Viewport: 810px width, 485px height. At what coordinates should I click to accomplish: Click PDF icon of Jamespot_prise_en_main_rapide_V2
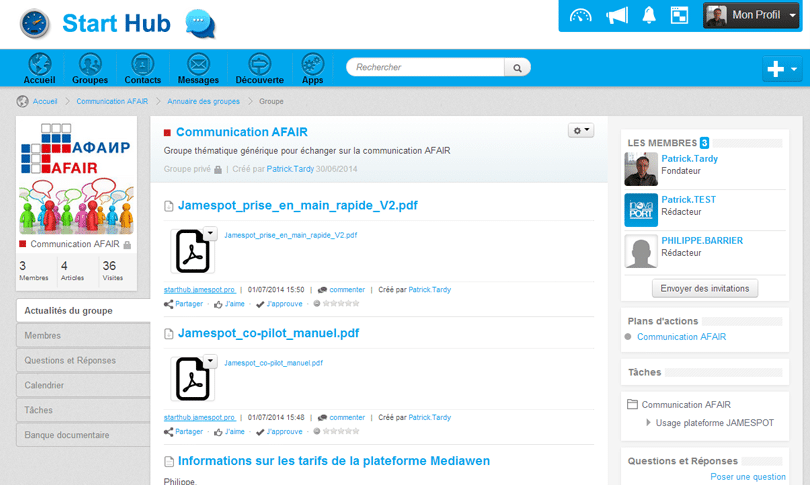pyautogui.click(x=192, y=252)
